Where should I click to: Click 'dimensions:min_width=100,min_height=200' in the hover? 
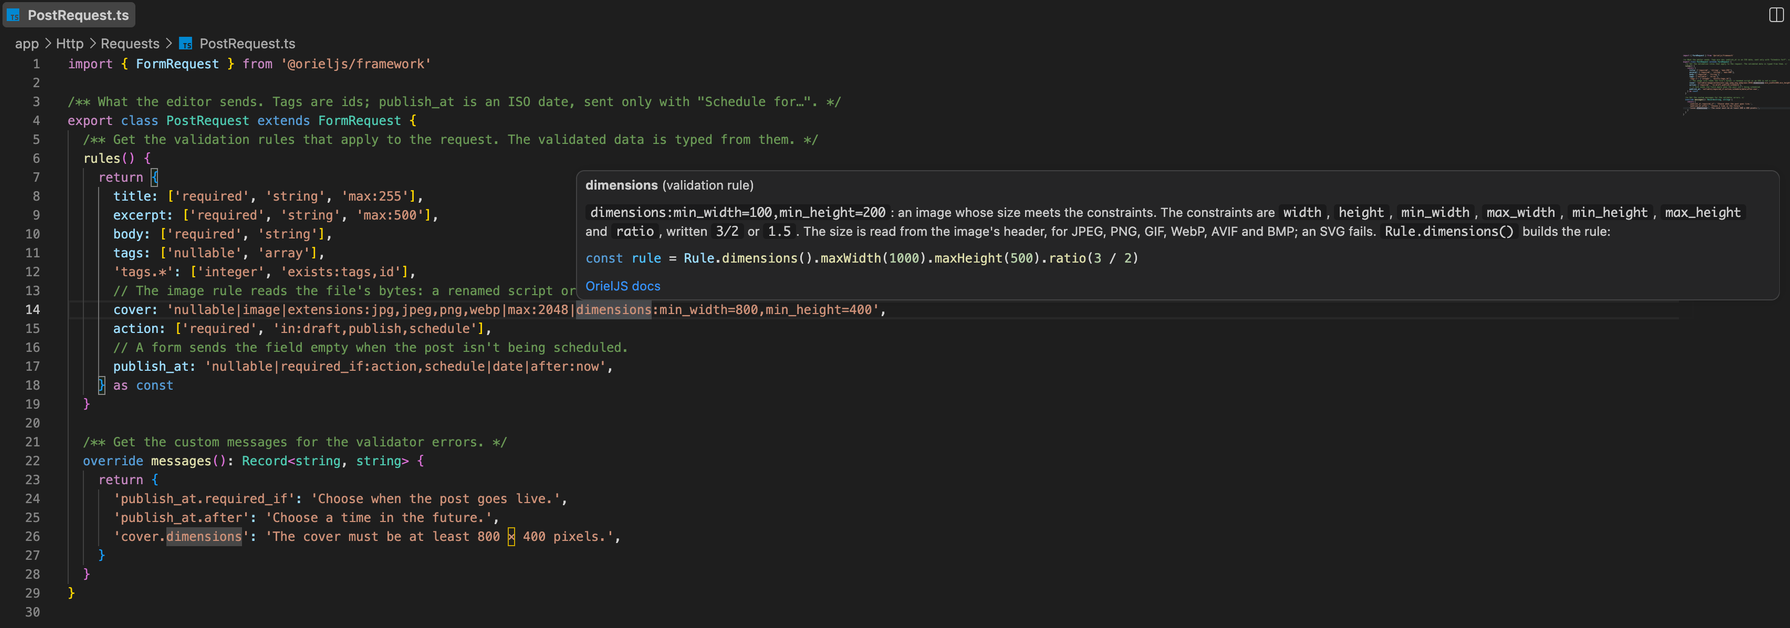[738, 212]
